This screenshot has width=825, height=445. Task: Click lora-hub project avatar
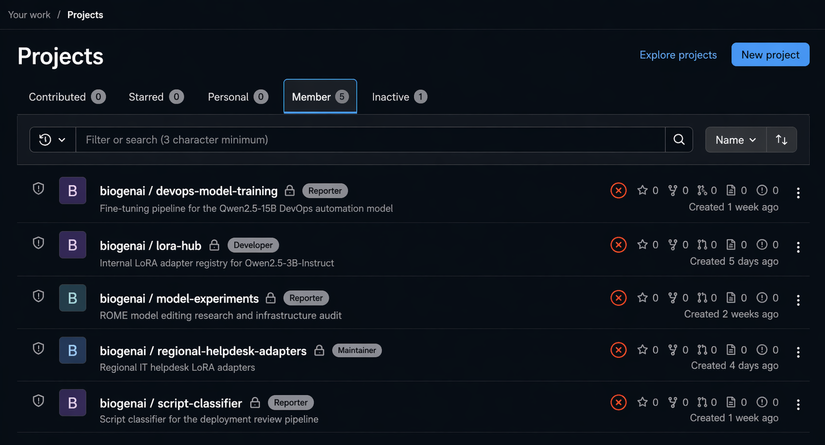point(73,245)
